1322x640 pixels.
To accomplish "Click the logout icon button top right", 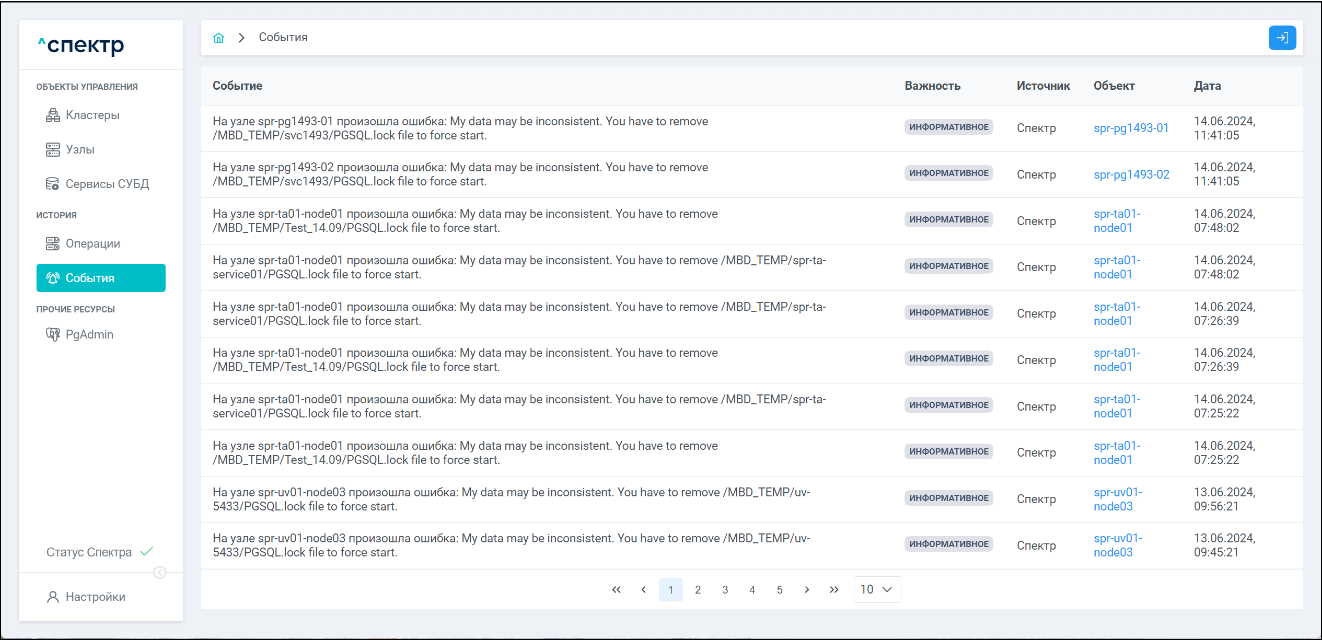I will pyautogui.click(x=1282, y=38).
